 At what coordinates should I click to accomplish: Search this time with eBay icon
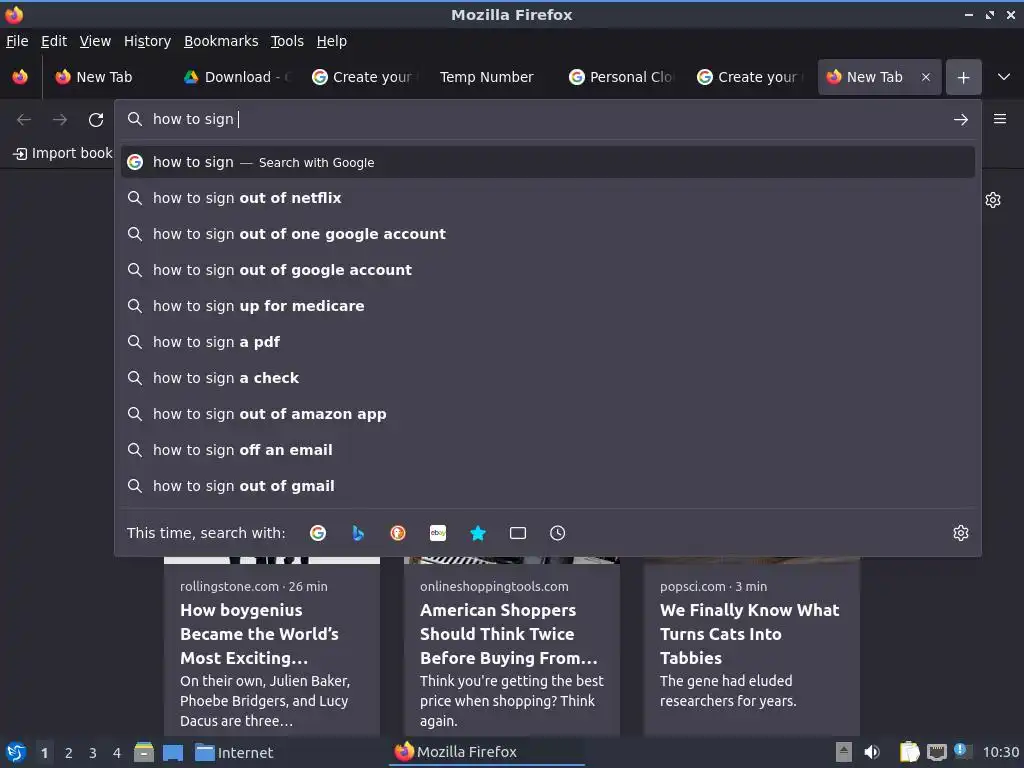coord(438,533)
